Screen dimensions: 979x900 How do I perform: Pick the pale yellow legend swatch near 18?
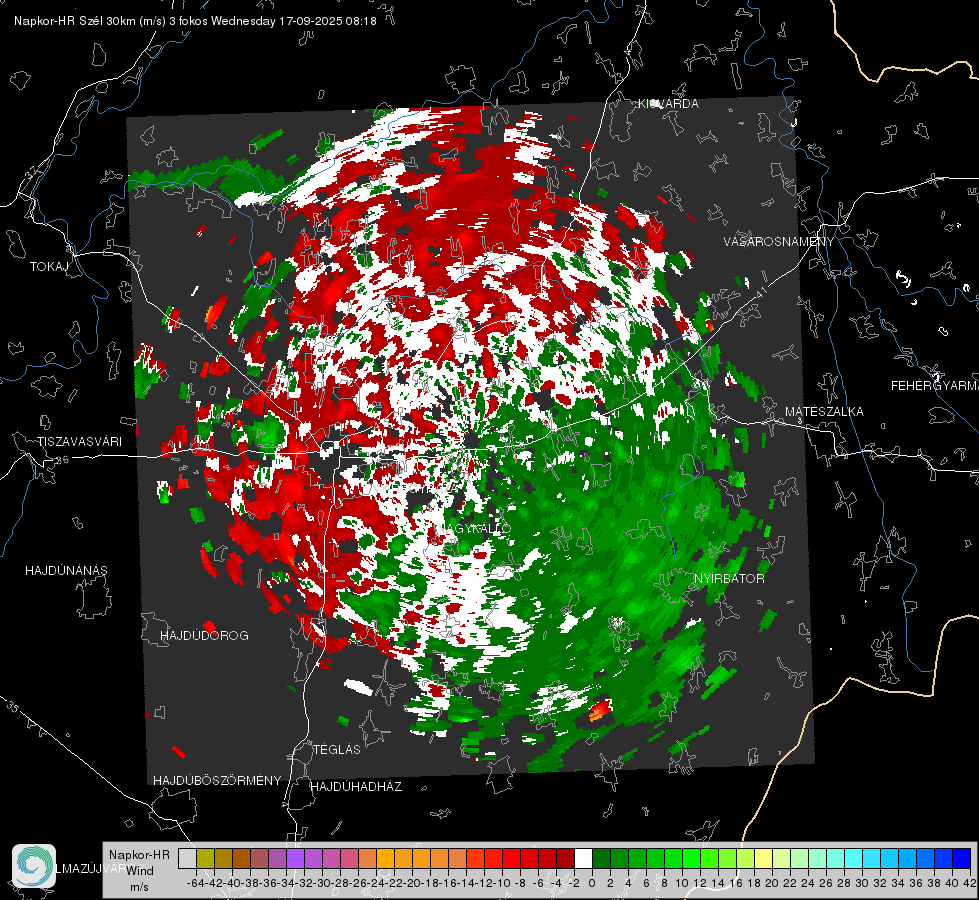click(x=764, y=859)
